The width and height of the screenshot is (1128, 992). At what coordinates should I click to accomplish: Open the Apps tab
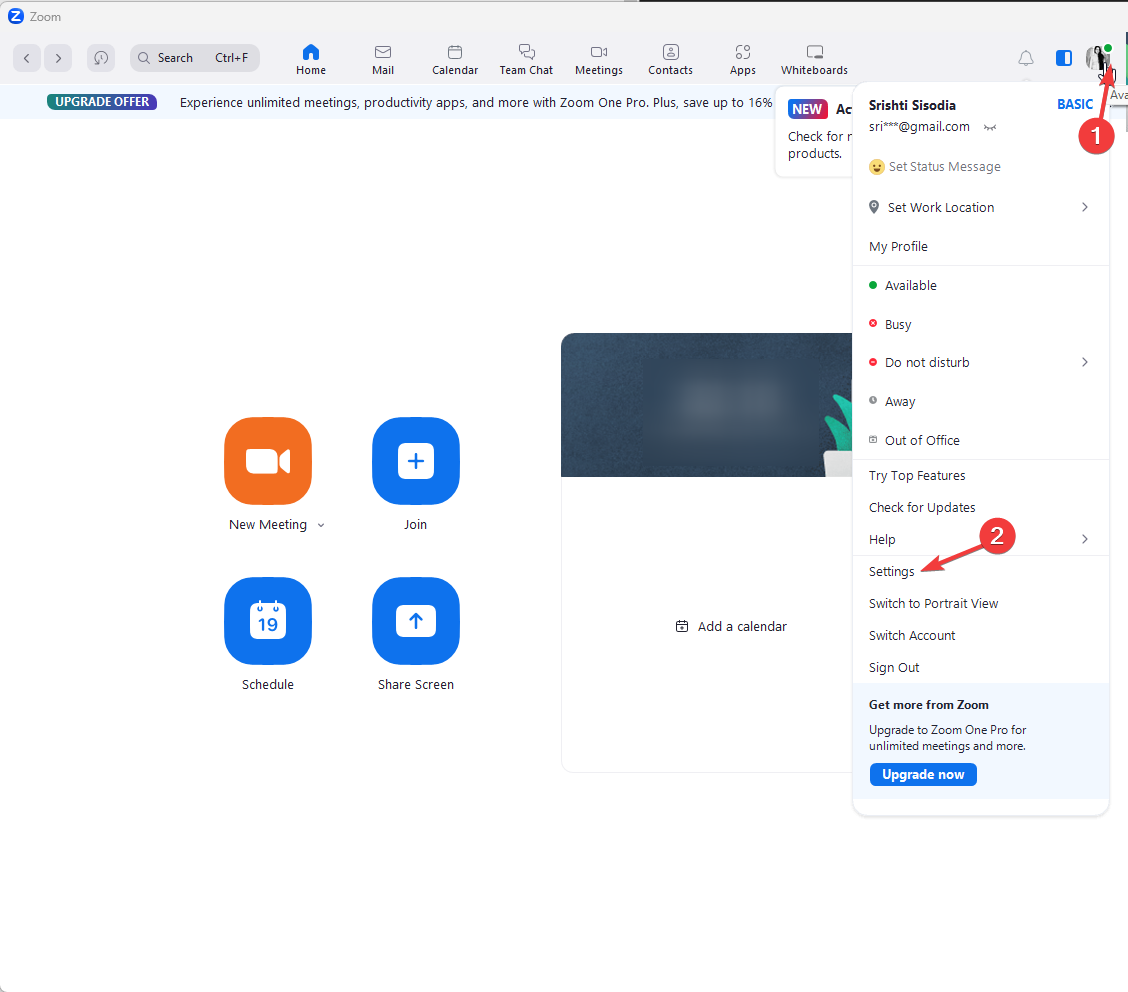[743, 60]
